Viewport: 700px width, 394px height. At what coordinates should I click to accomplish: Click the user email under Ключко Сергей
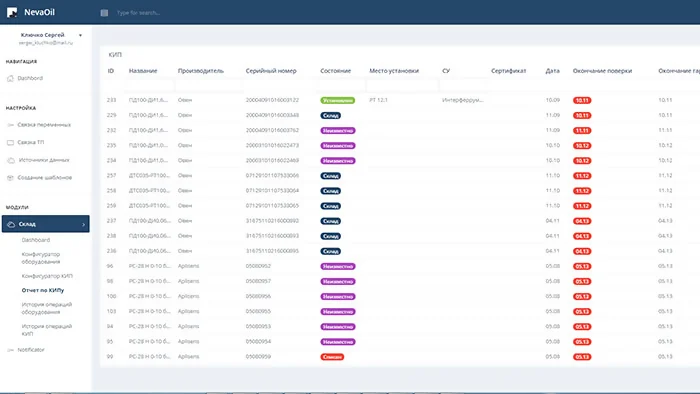tap(46, 43)
